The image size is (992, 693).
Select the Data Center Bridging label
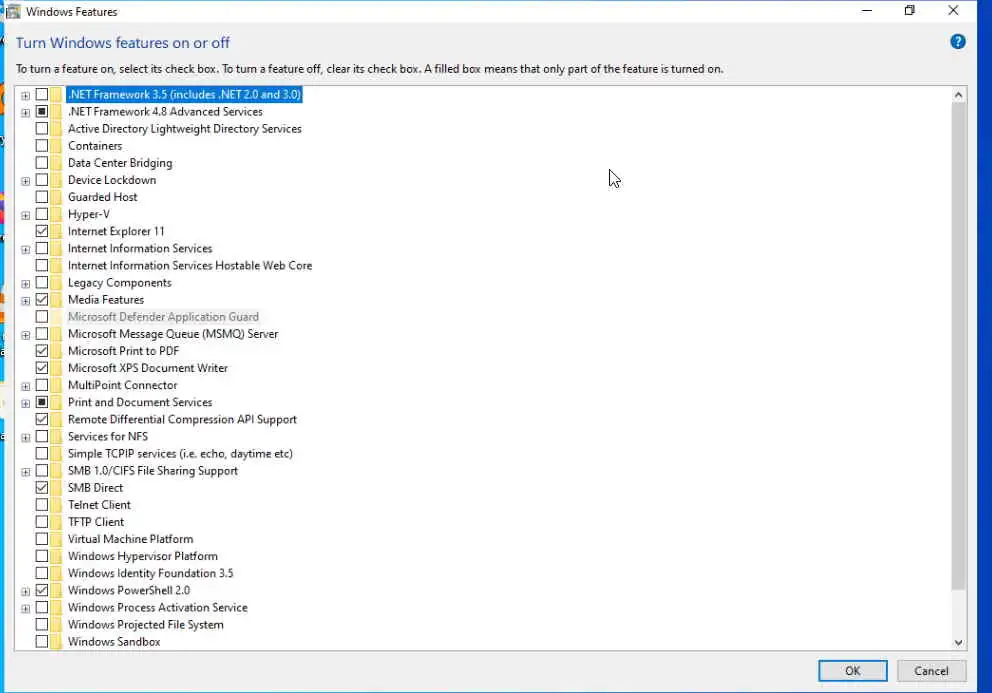coord(120,163)
